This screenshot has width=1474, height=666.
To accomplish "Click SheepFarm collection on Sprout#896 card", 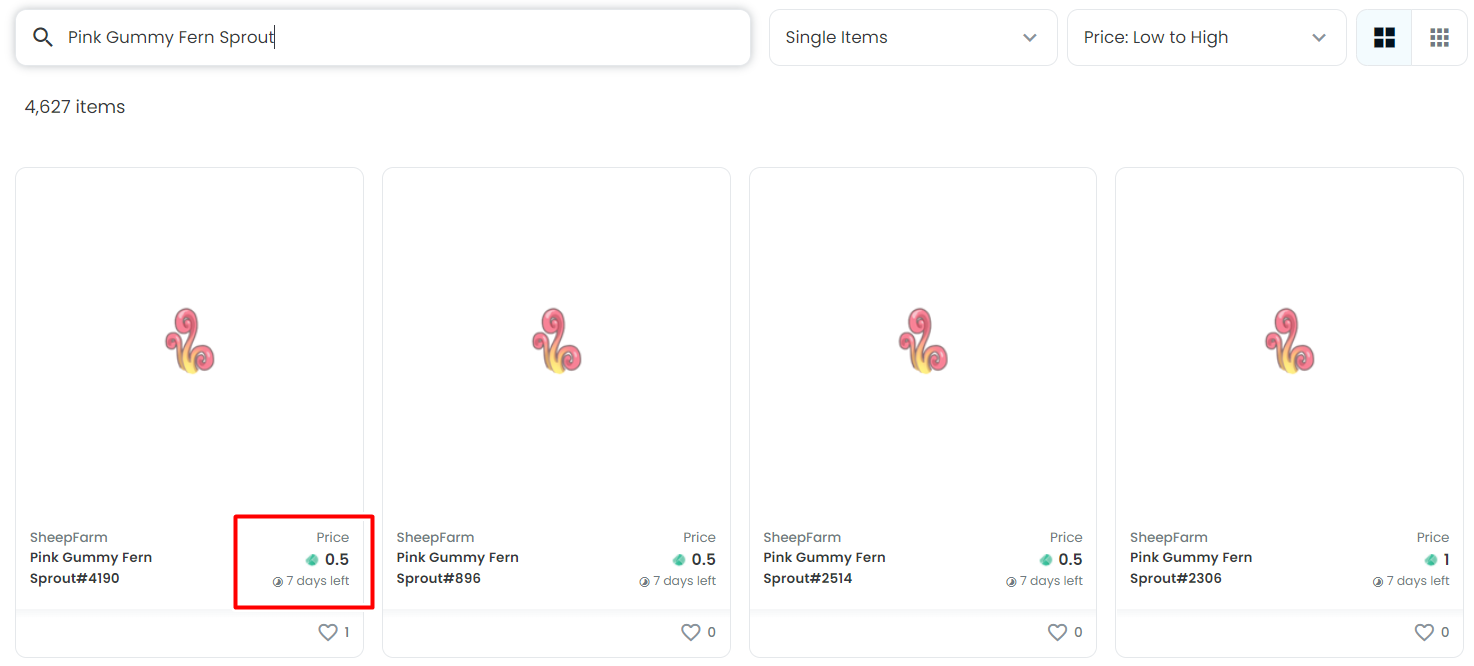I will pos(435,537).
